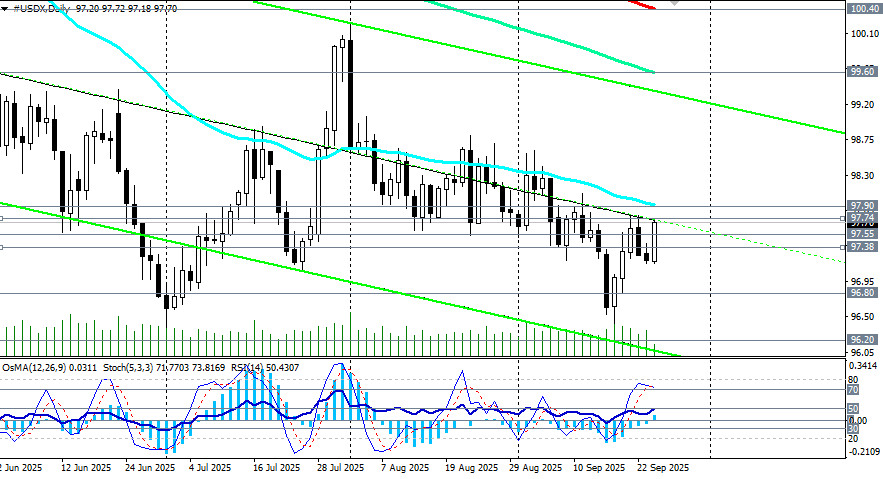Select the 99.60 price level label

click(862, 72)
